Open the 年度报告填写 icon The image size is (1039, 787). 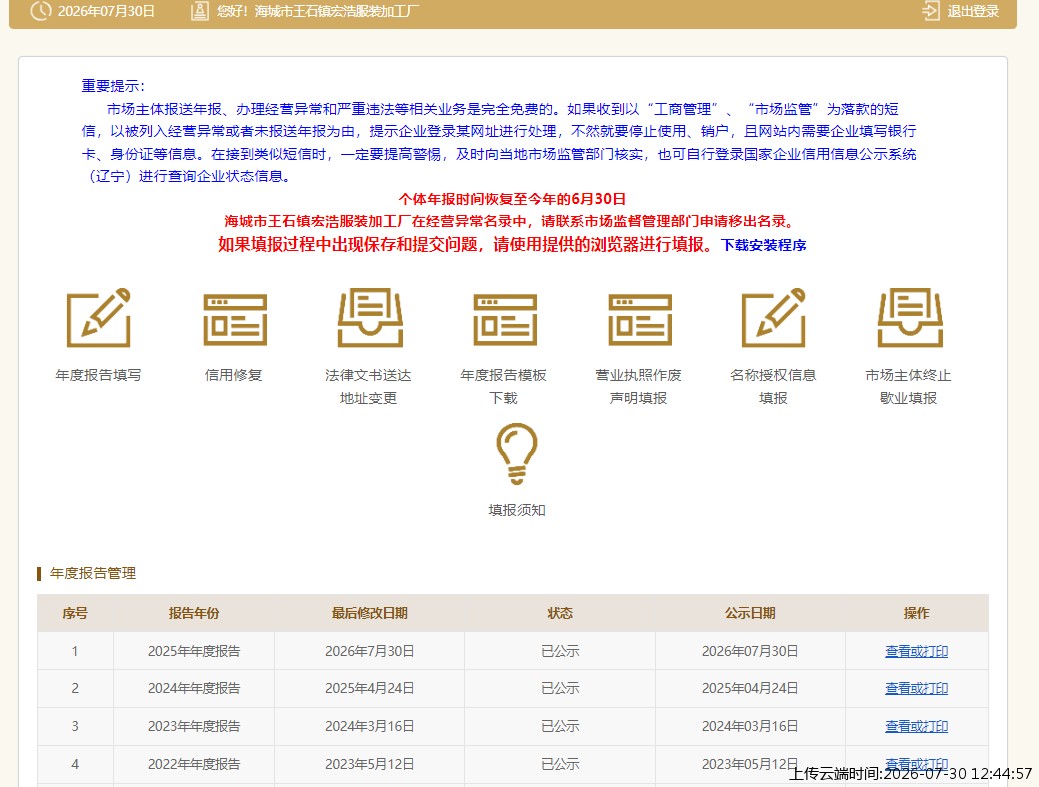pyautogui.click(x=99, y=317)
